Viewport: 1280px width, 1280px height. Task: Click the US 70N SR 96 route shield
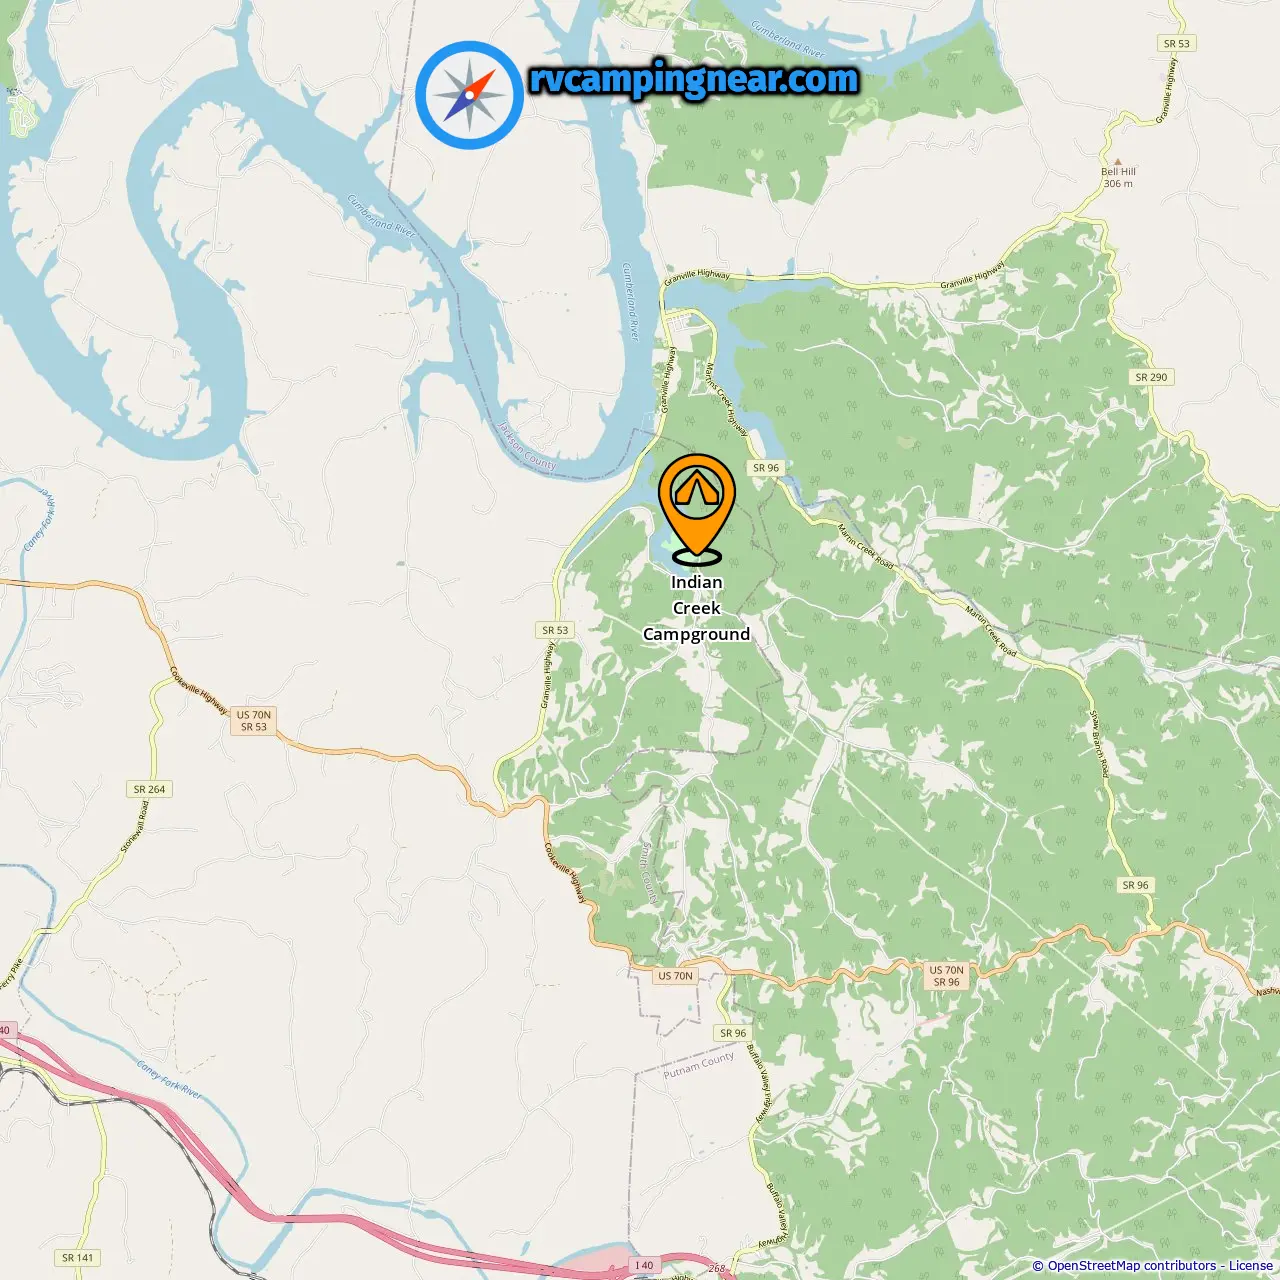947,976
